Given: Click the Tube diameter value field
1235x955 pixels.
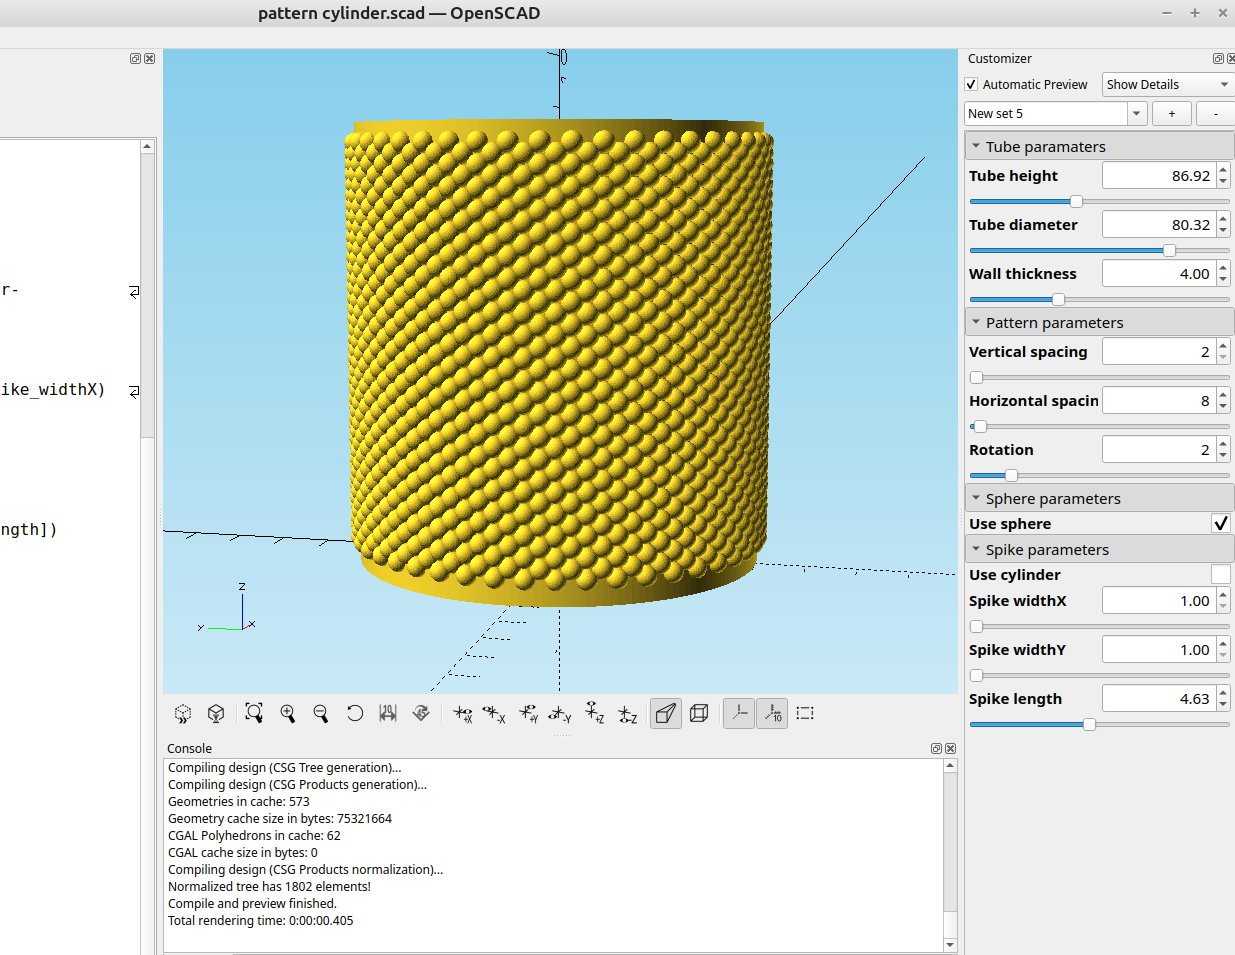Looking at the screenshot, I should pos(1158,225).
